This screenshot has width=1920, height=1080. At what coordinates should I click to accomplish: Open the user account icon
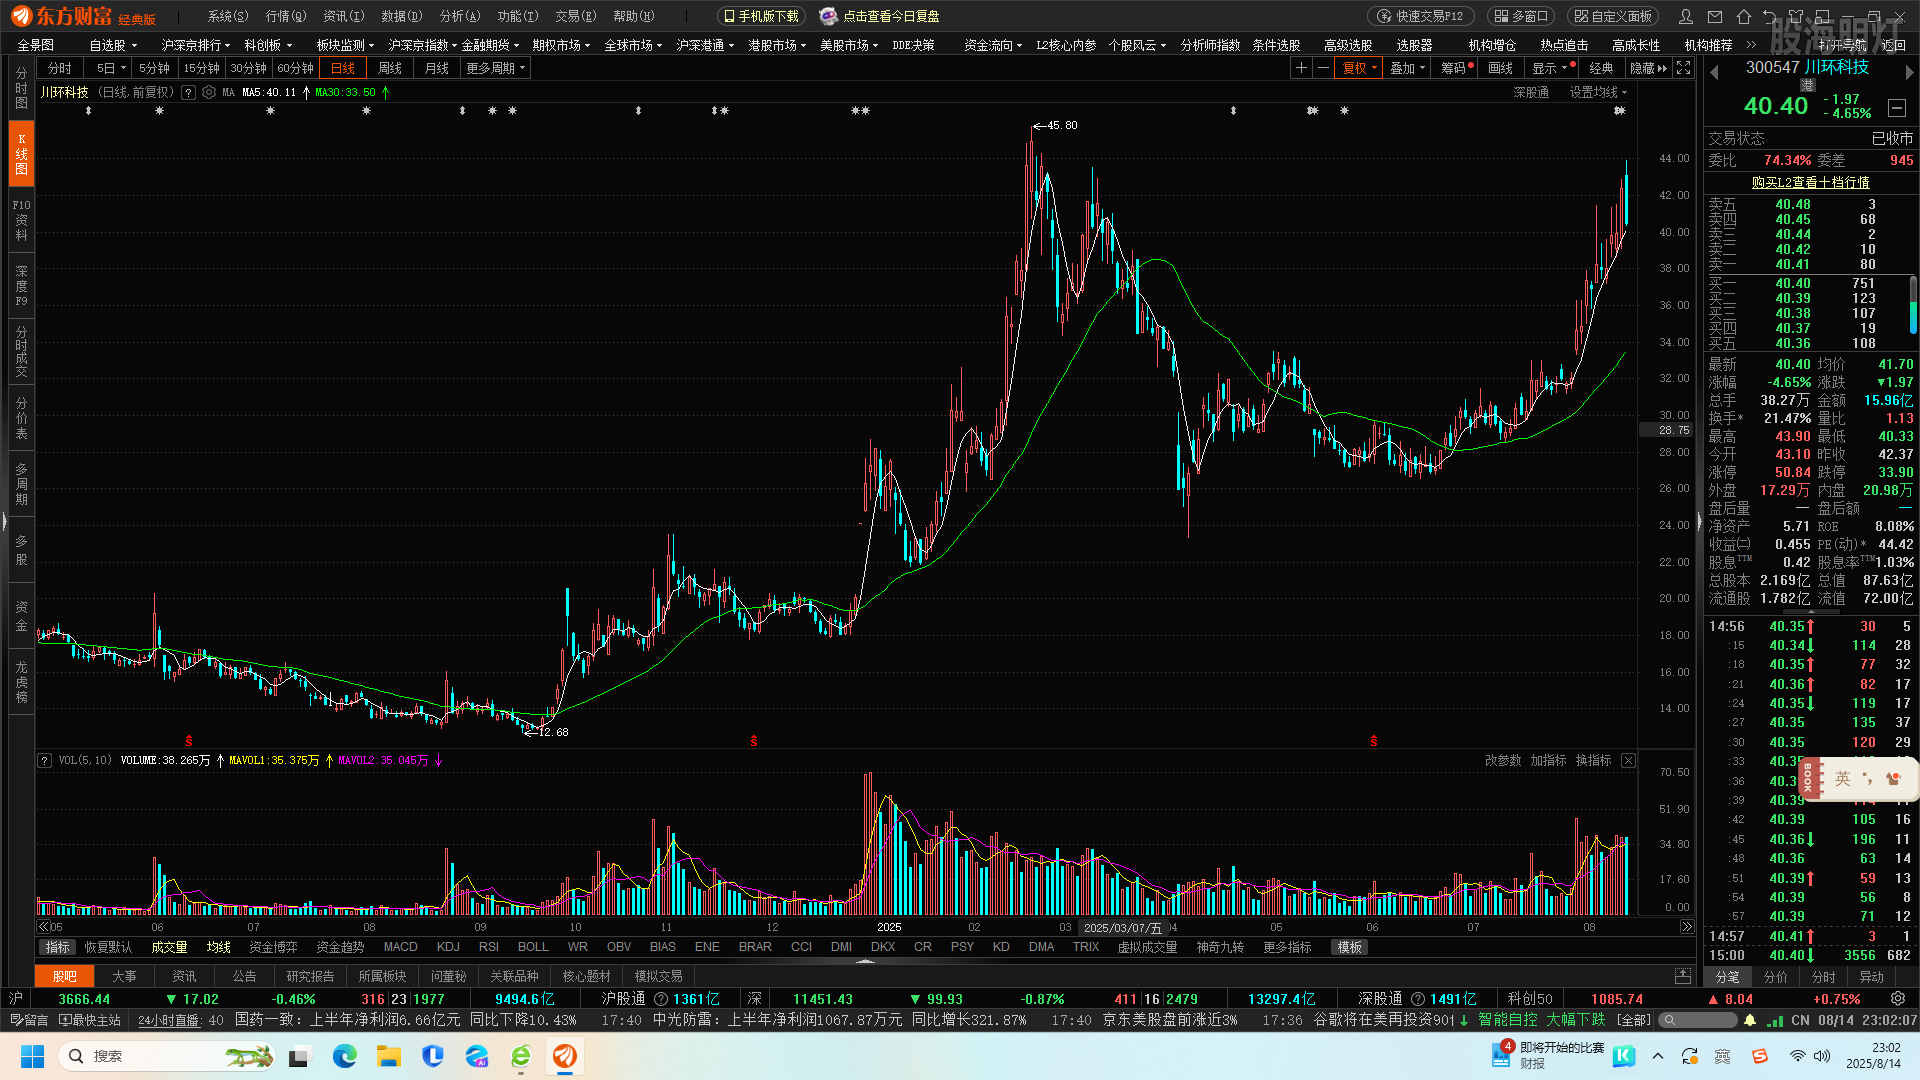pyautogui.click(x=1686, y=16)
